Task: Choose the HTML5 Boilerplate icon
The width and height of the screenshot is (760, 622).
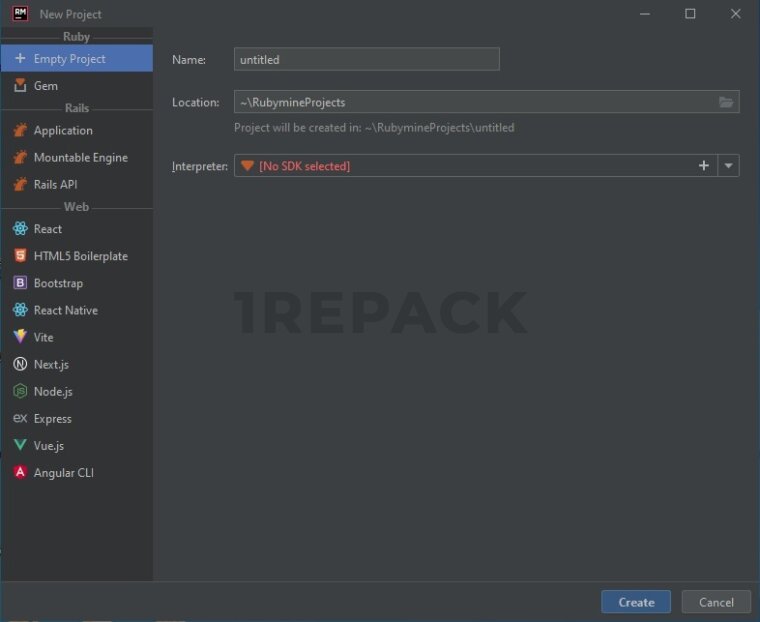Action: pyautogui.click(x=20, y=256)
